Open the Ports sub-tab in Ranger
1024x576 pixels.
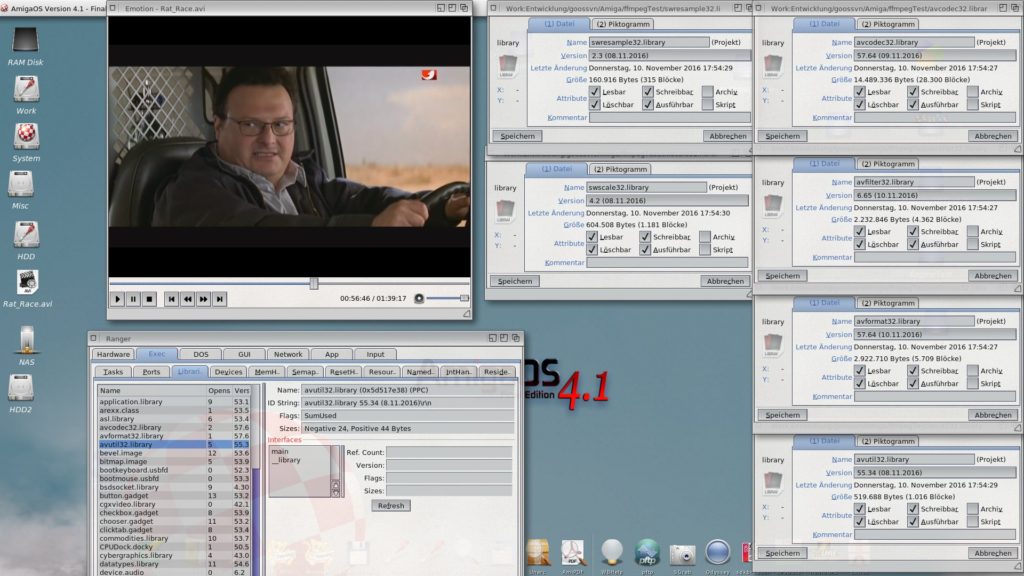pyautogui.click(x=151, y=372)
